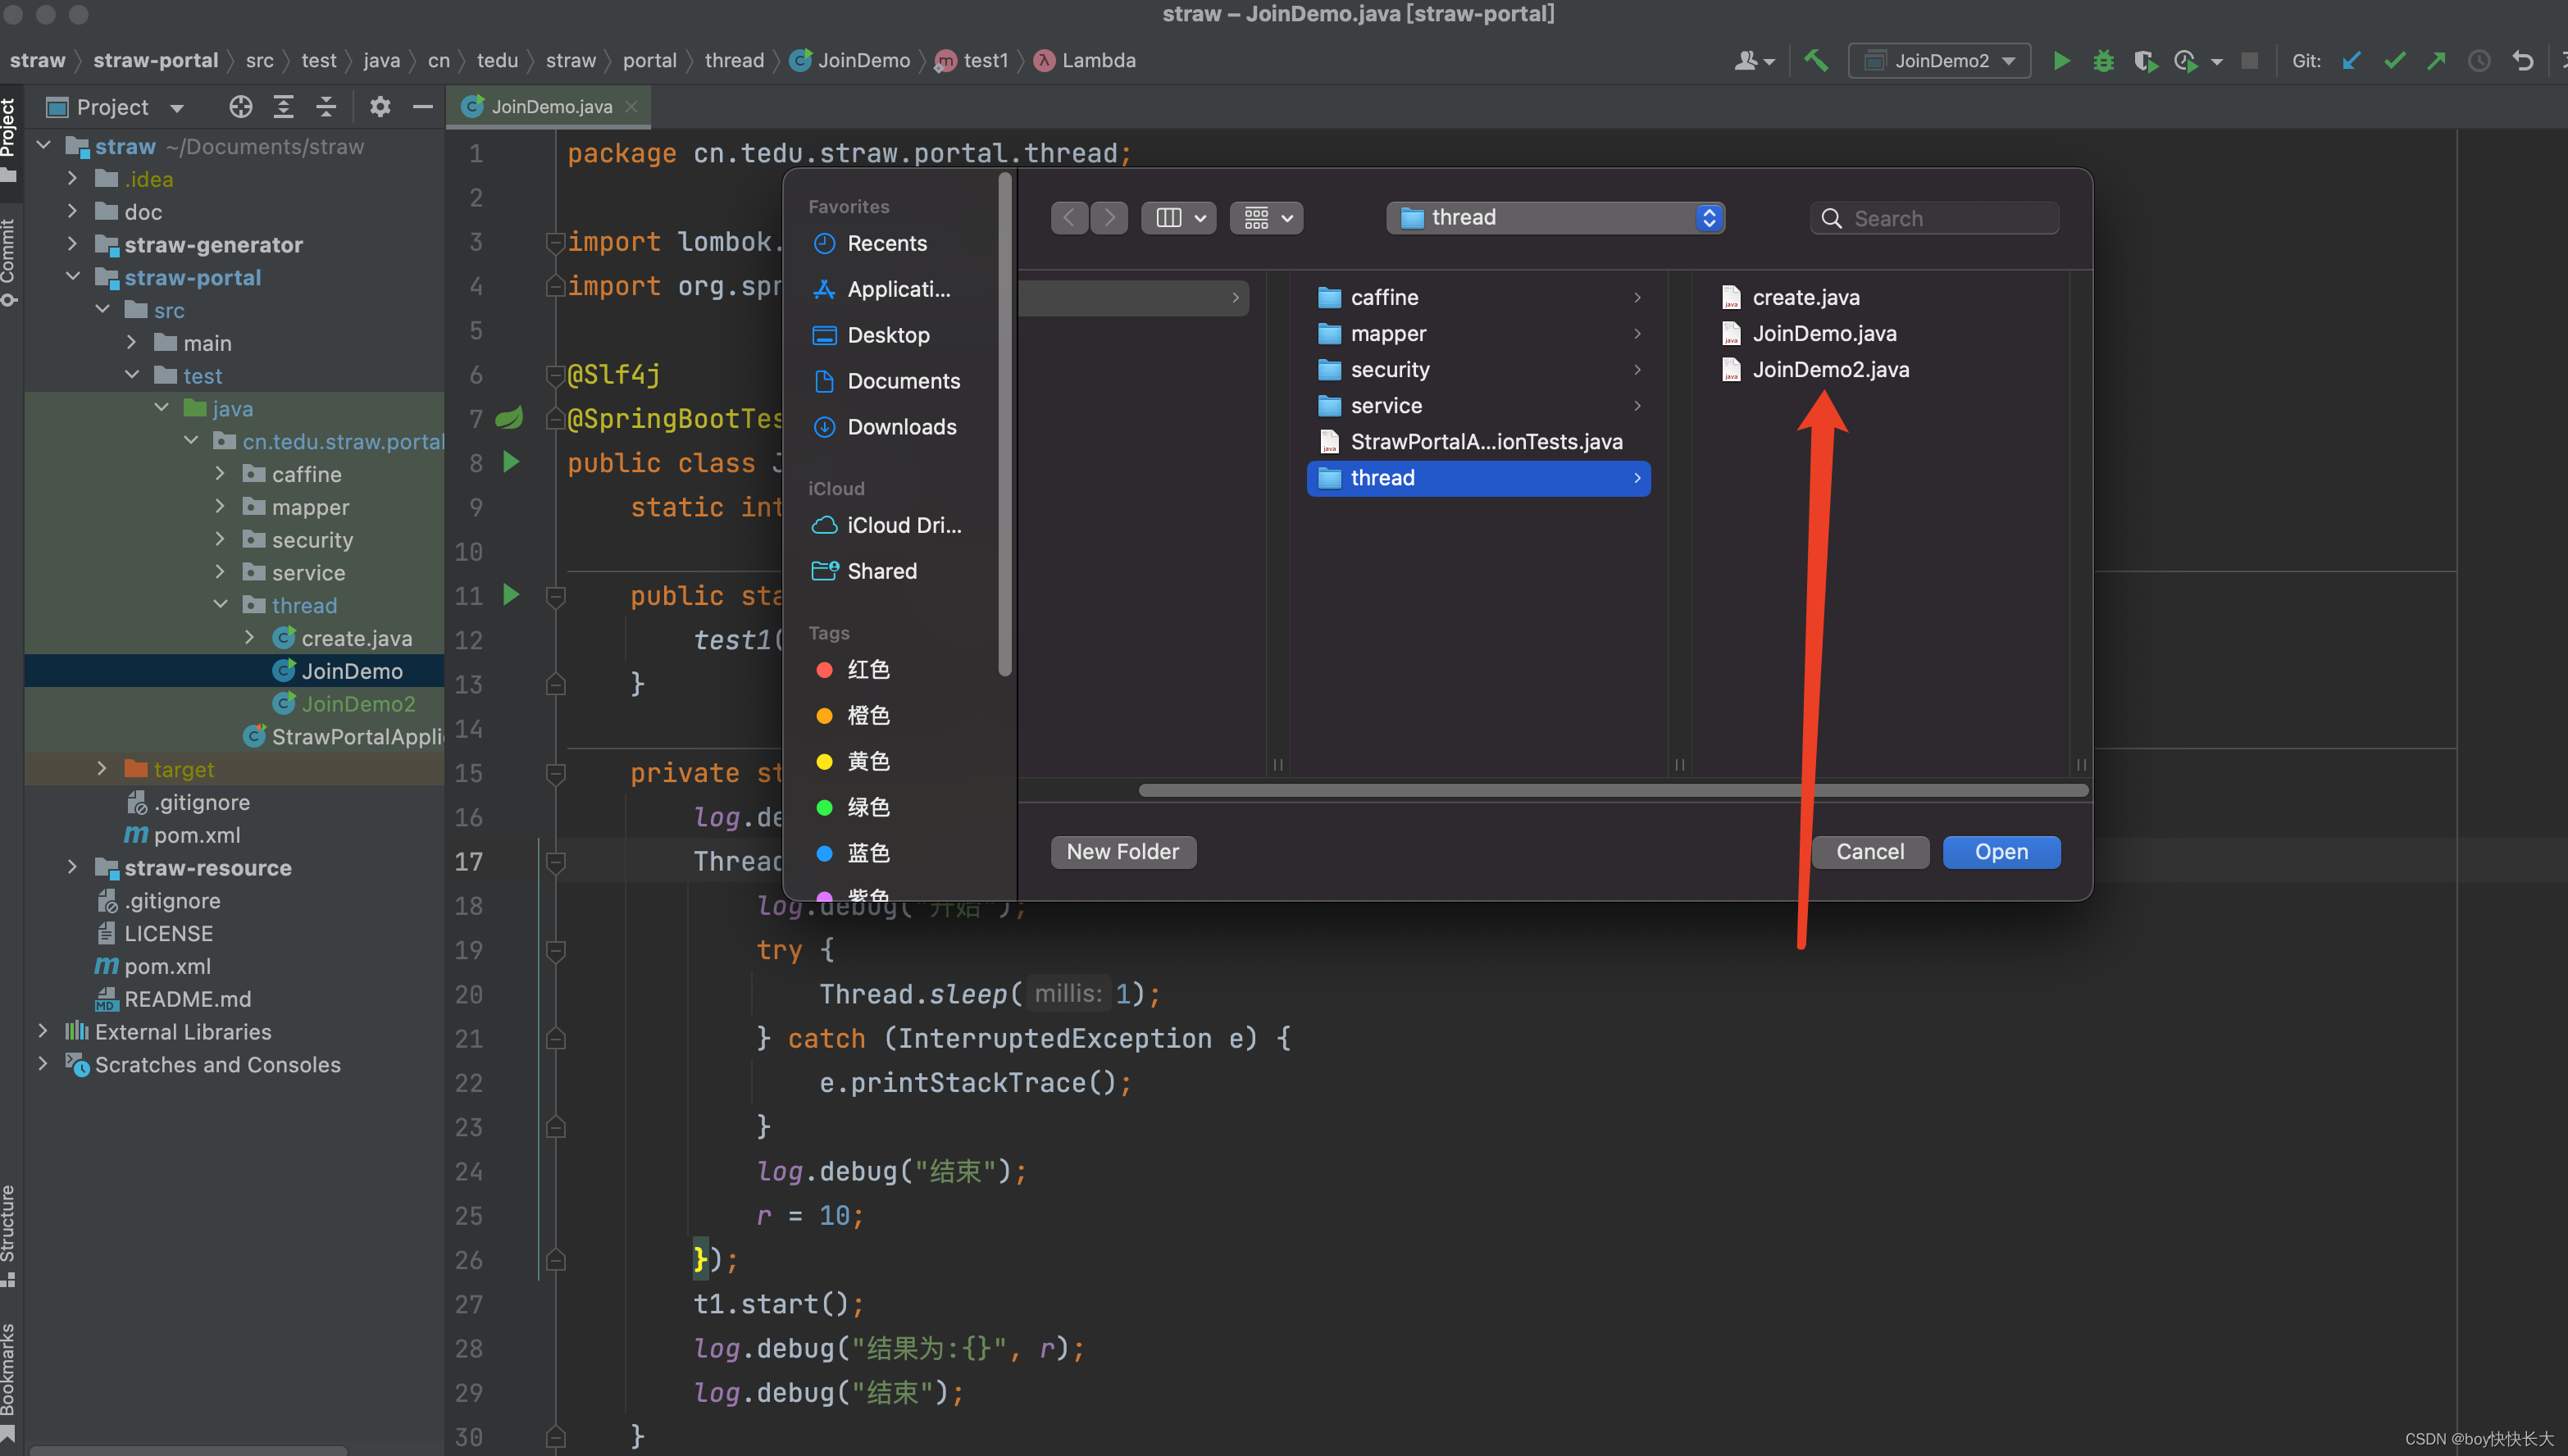Open the grouping options dropdown in dialog

coord(1266,217)
